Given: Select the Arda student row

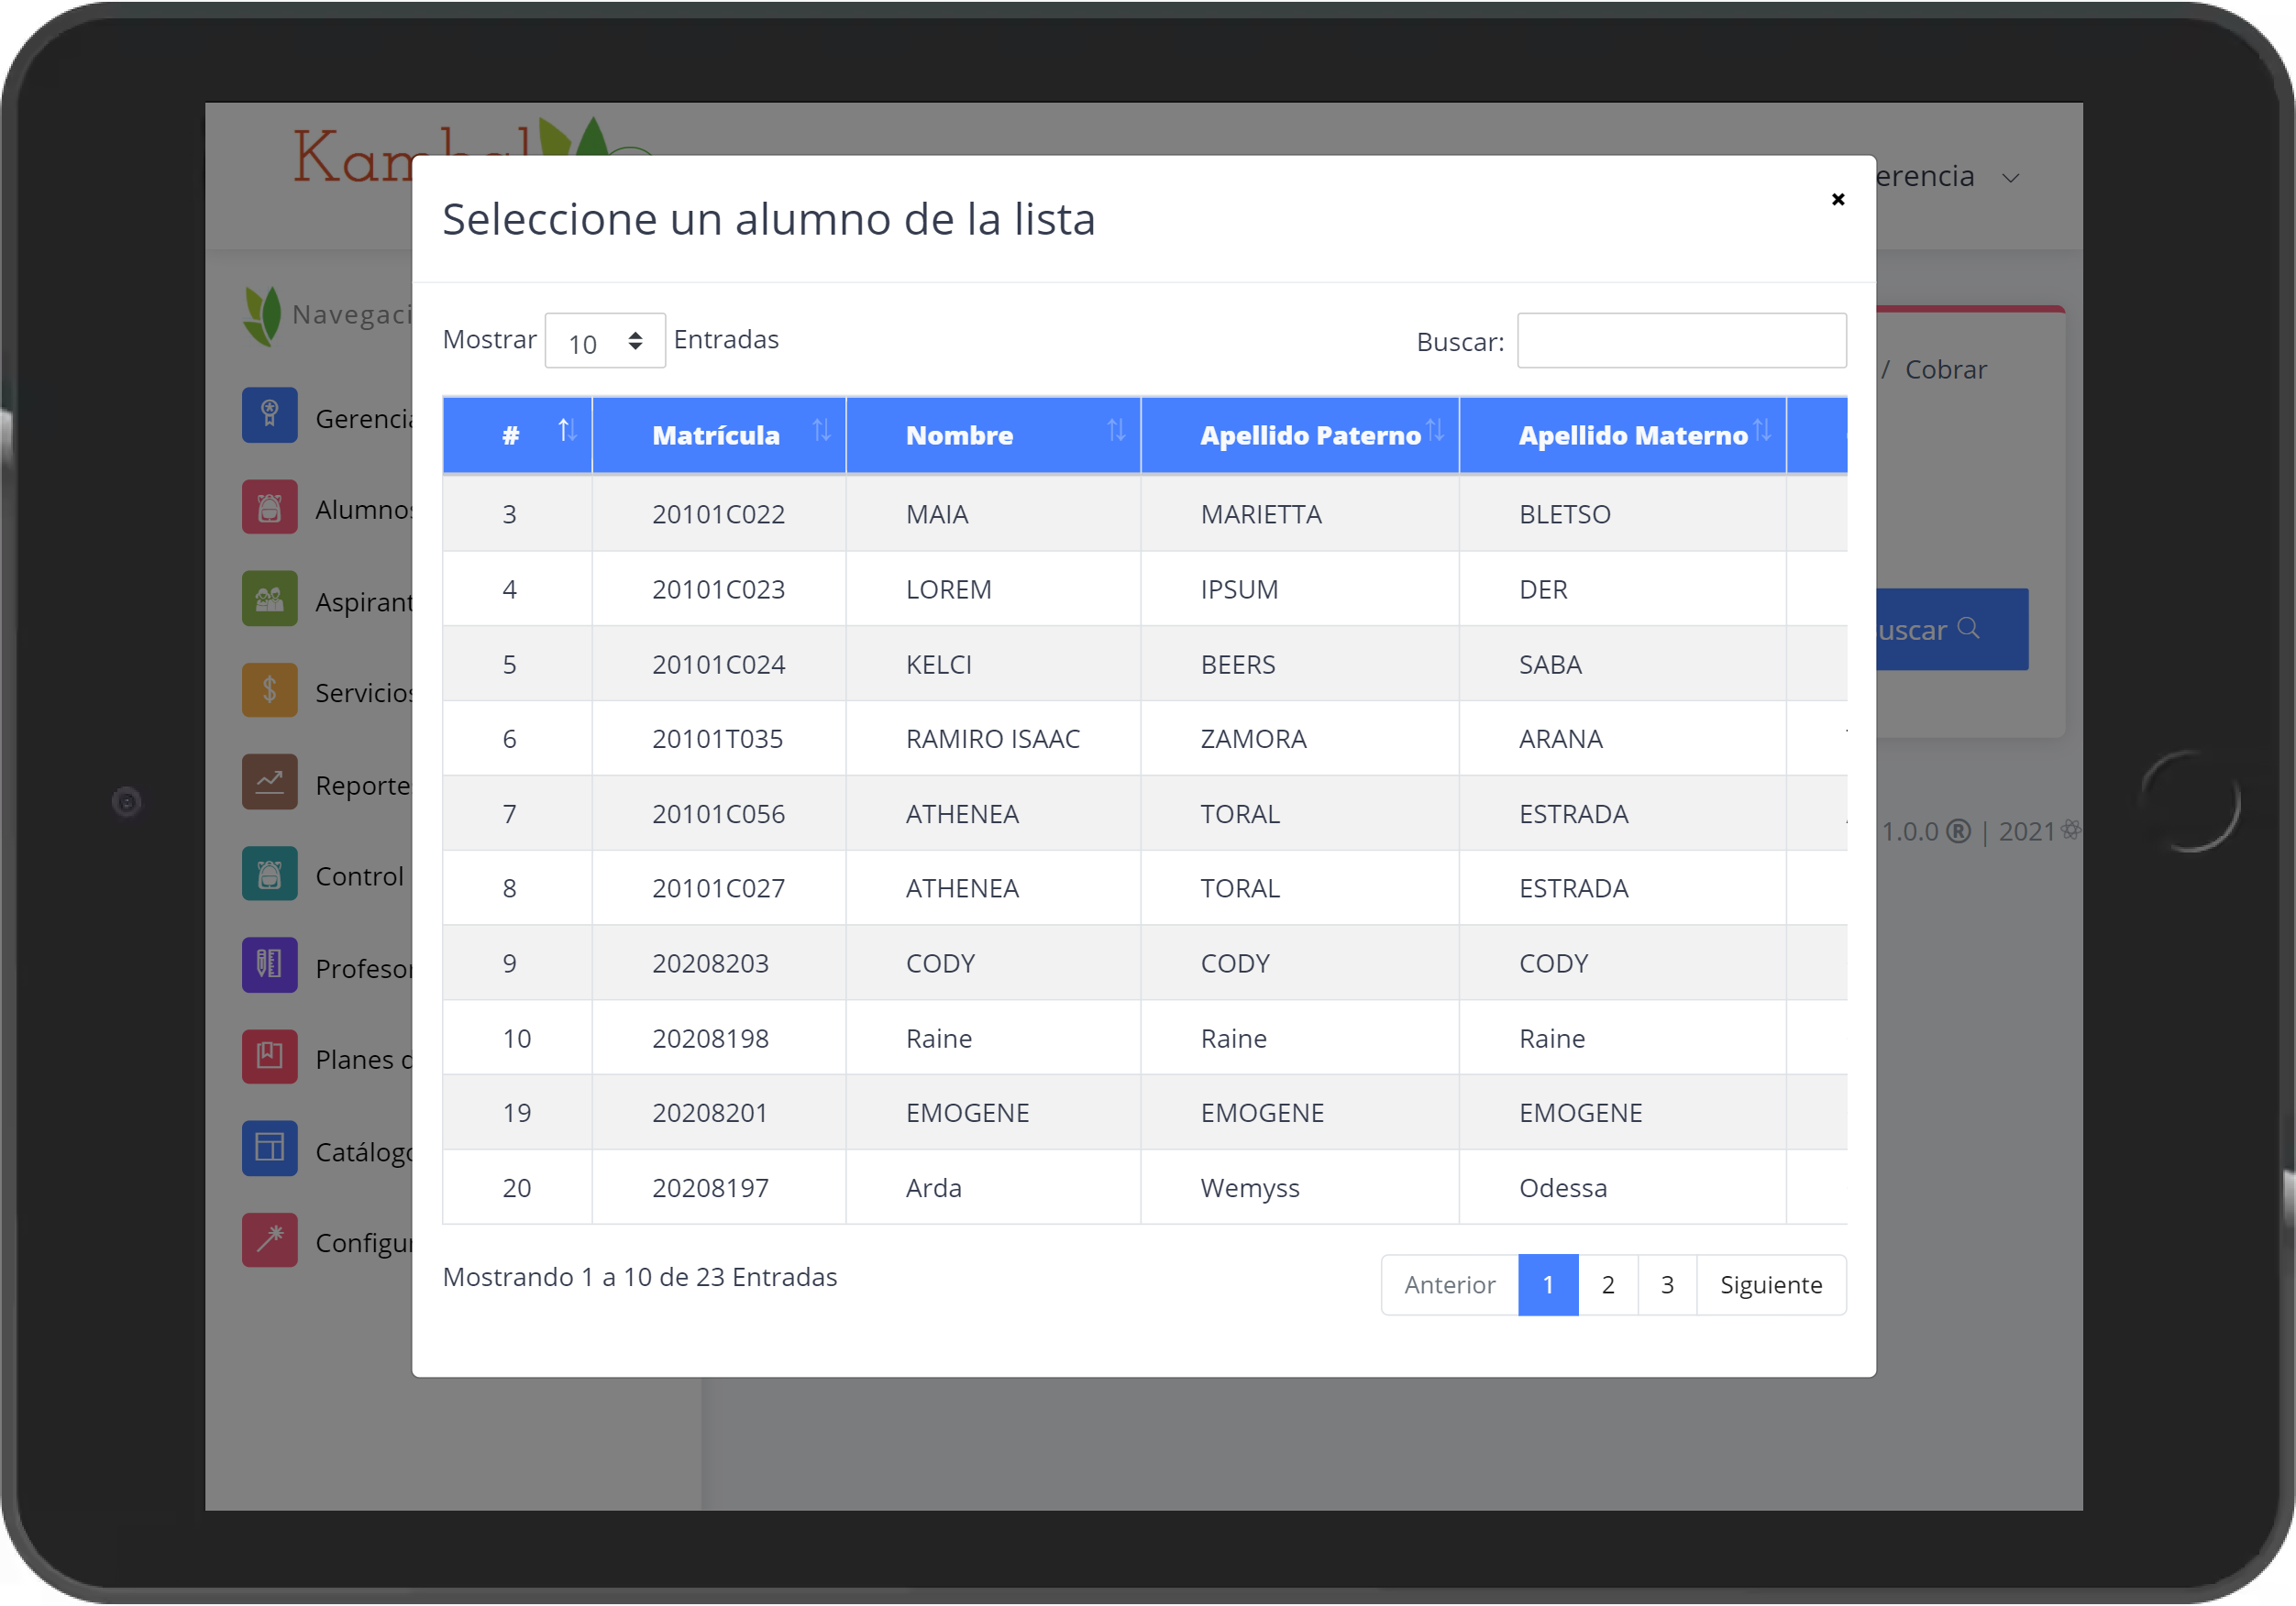Looking at the screenshot, I should click(1144, 1188).
